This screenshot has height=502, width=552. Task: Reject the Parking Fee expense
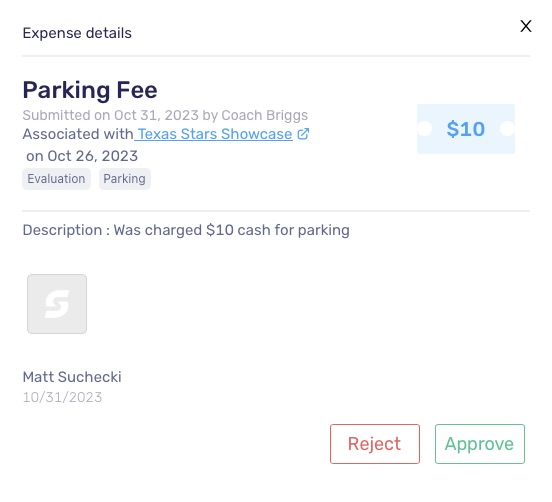coord(375,444)
